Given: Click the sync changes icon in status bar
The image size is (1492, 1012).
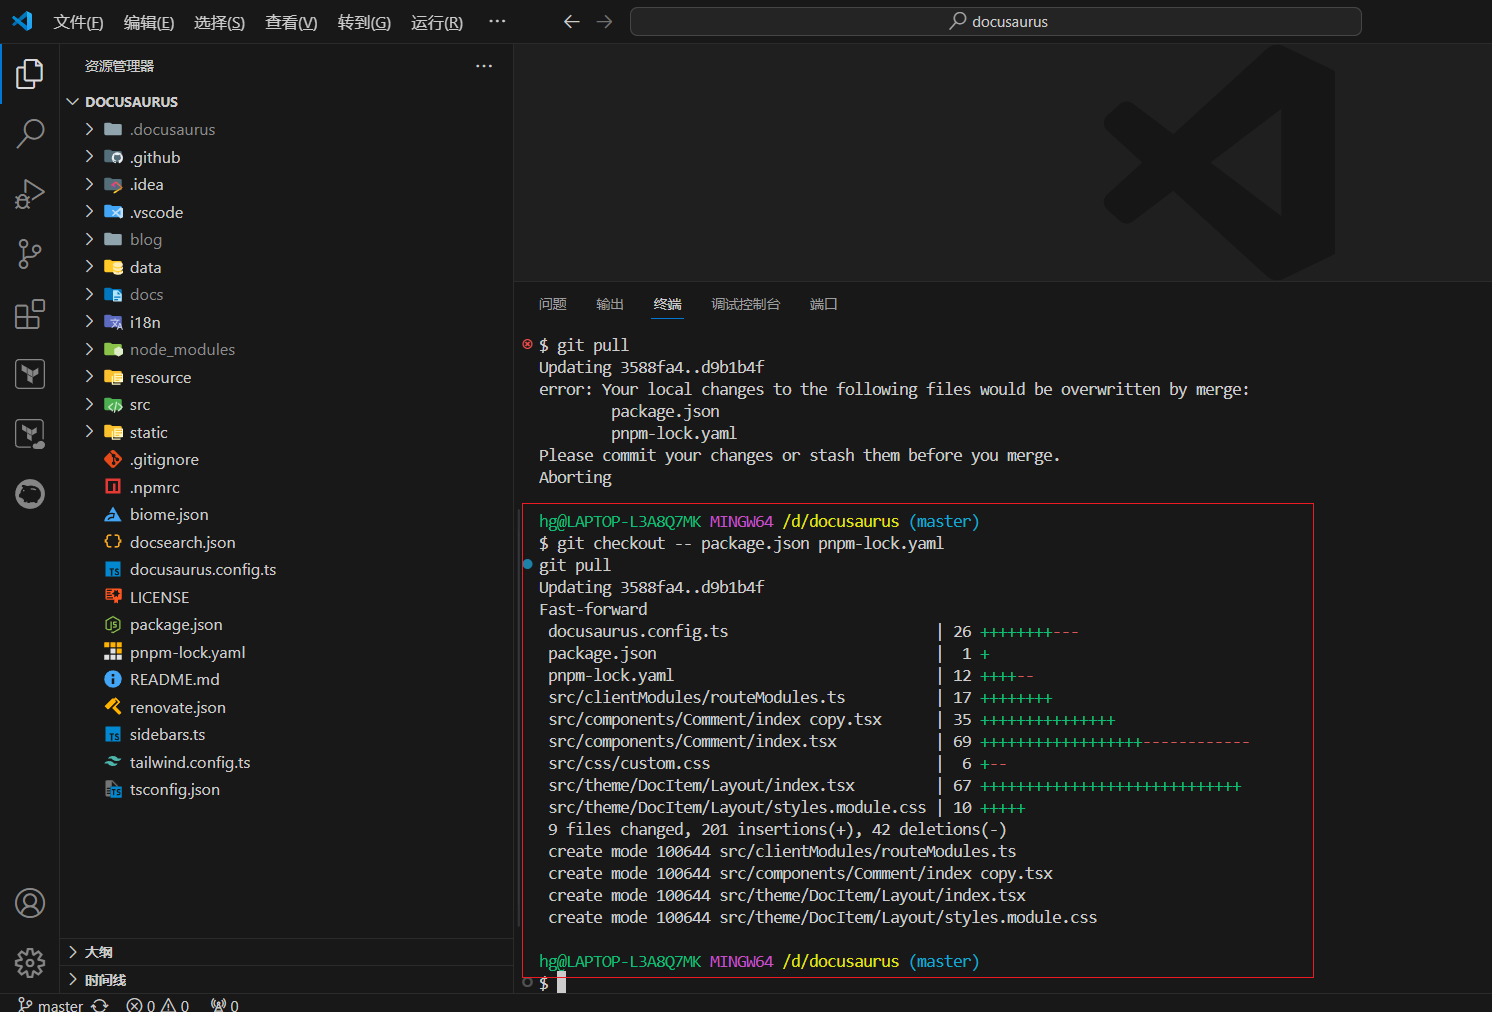Looking at the screenshot, I should point(100,1005).
